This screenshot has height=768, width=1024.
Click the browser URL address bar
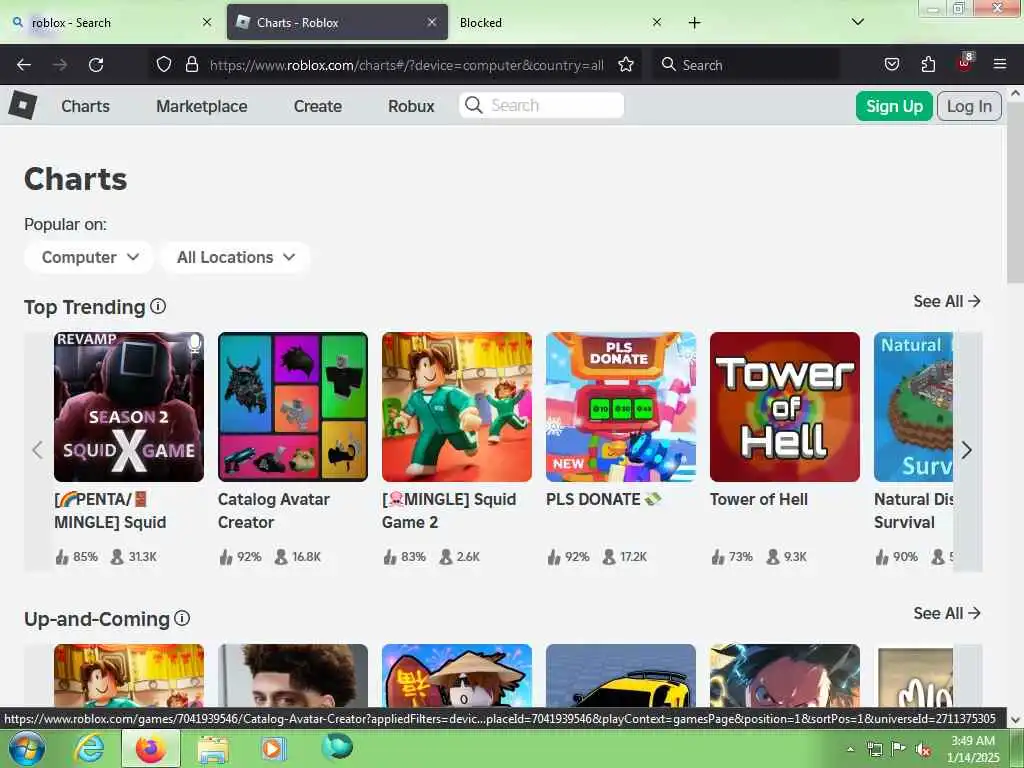[x=406, y=65]
